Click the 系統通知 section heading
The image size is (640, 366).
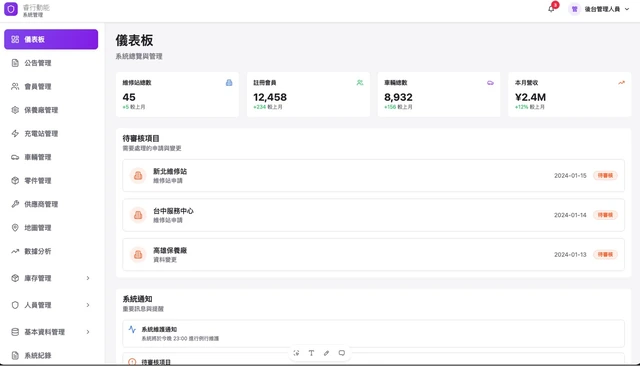pos(137,299)
